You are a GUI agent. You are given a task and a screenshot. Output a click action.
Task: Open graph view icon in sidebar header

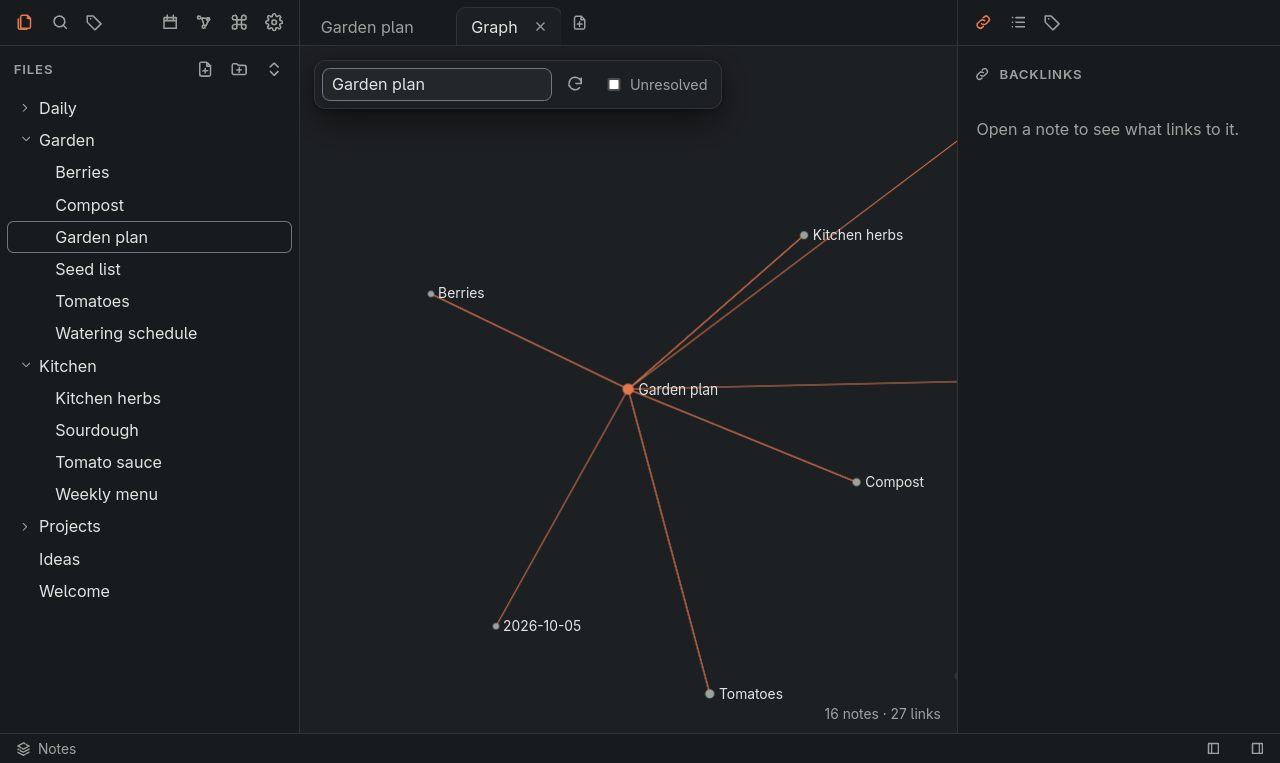pyautogui.click(x=204, y=22)
